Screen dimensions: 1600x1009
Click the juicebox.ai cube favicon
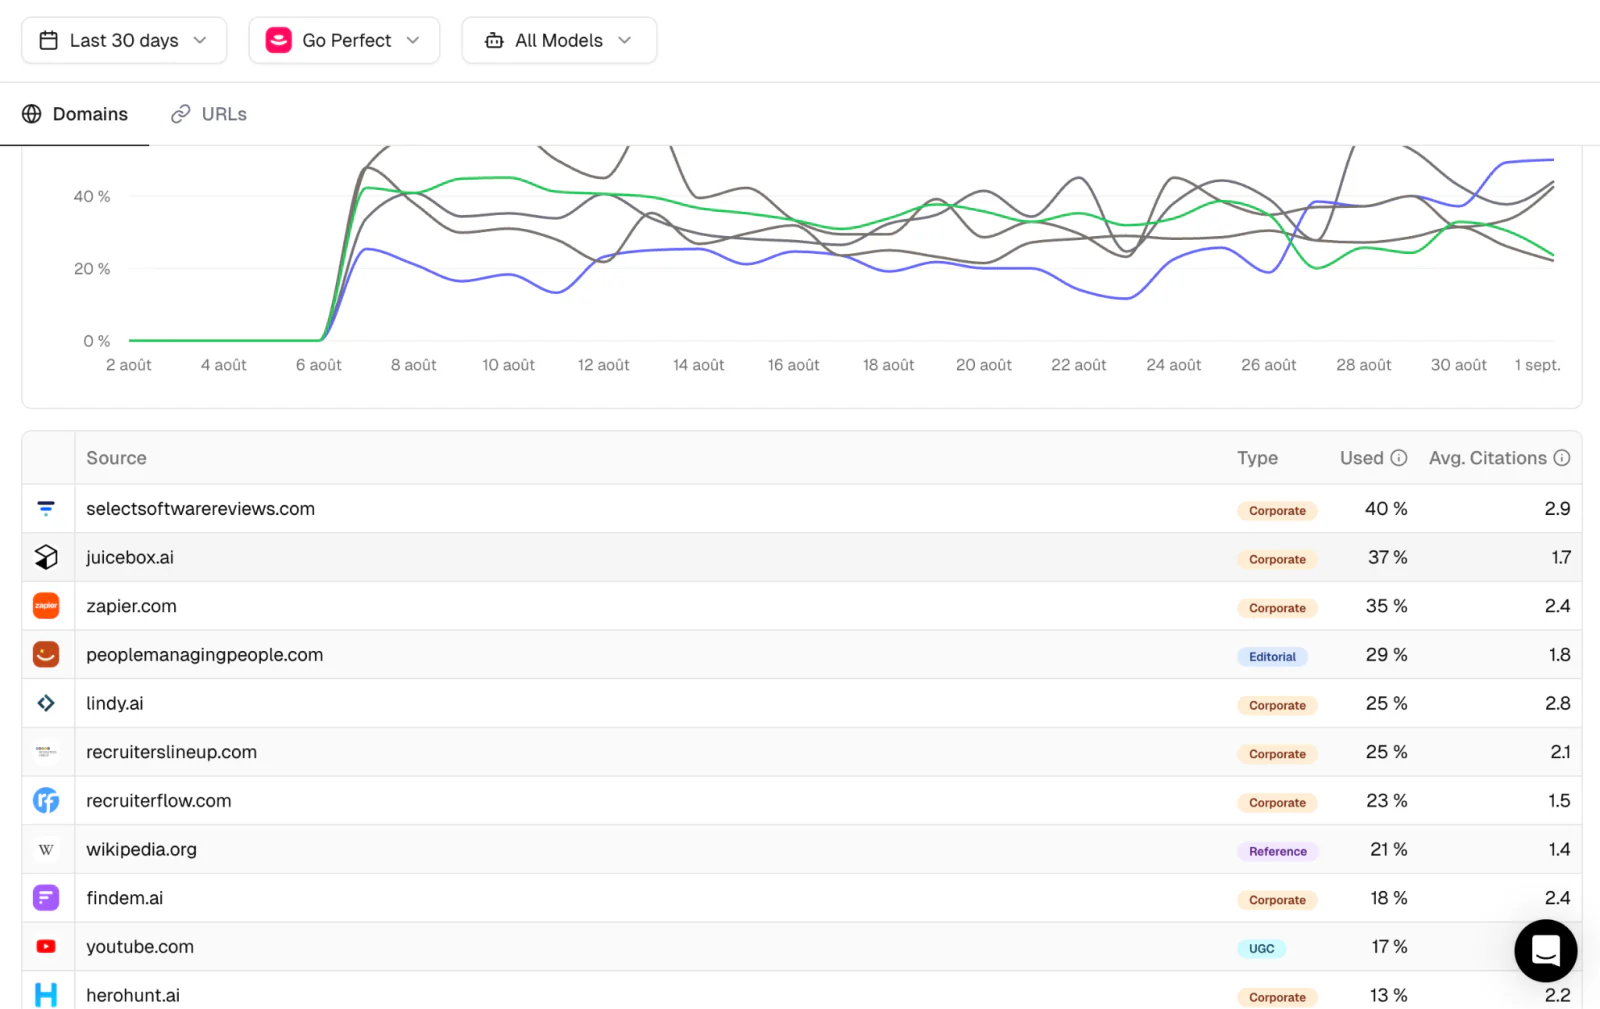pos(46,557)
